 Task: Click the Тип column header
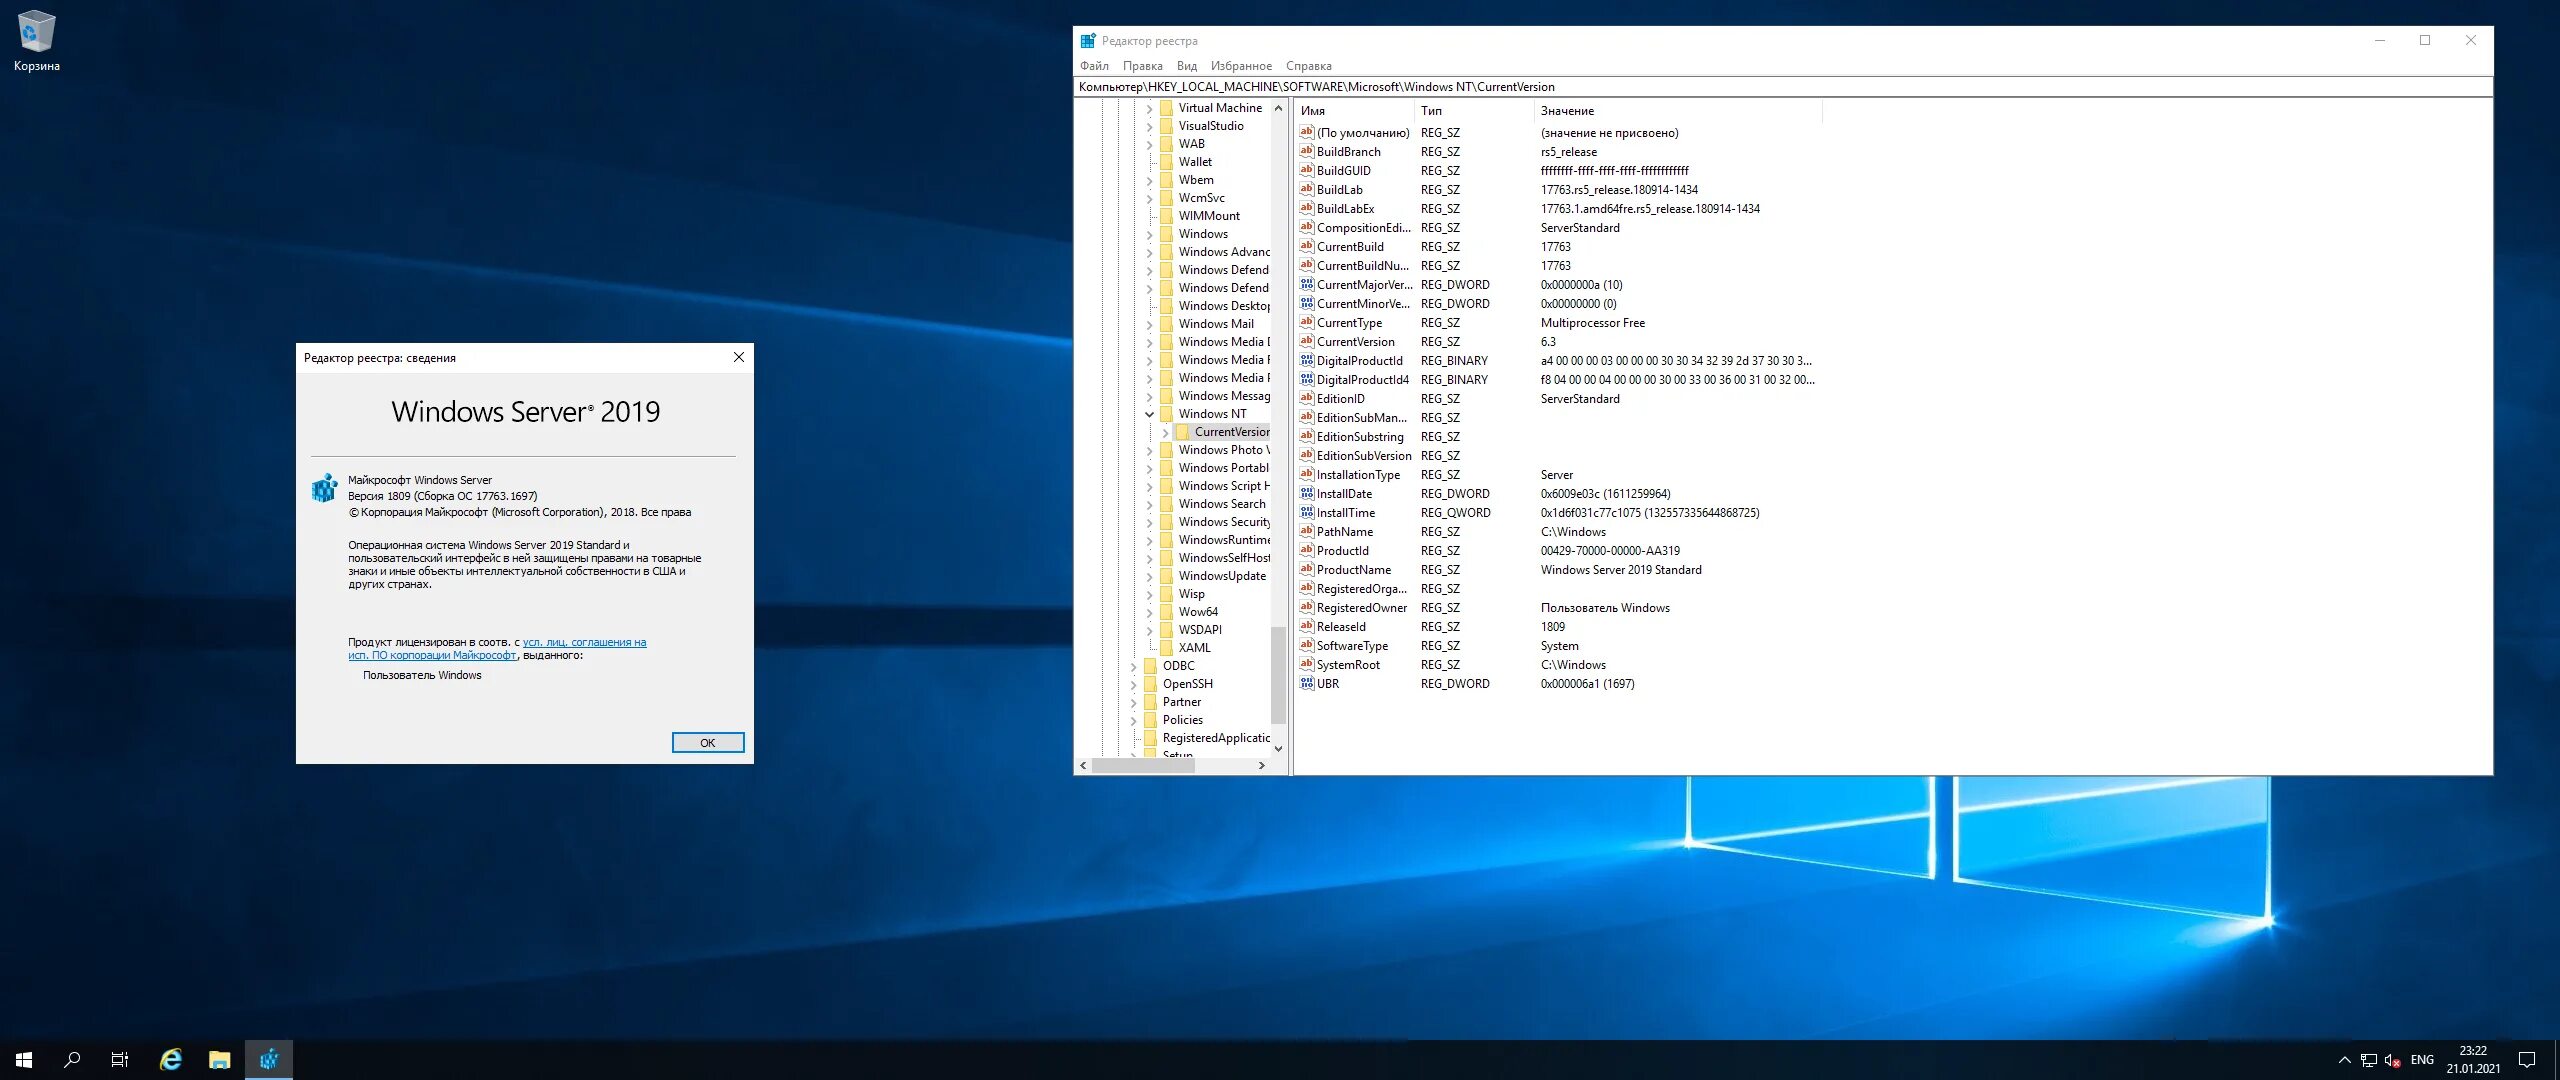[1475, 111]
